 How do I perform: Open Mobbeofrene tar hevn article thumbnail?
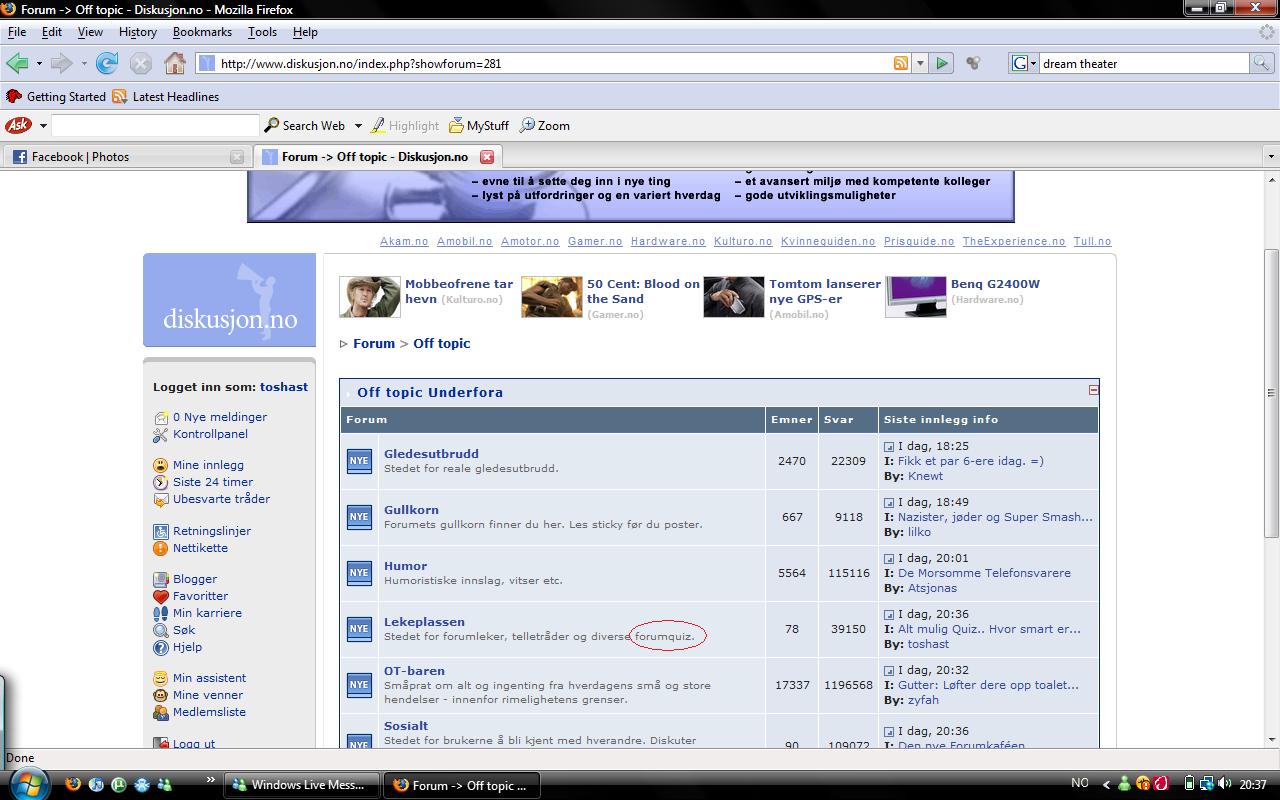(370, 297)
